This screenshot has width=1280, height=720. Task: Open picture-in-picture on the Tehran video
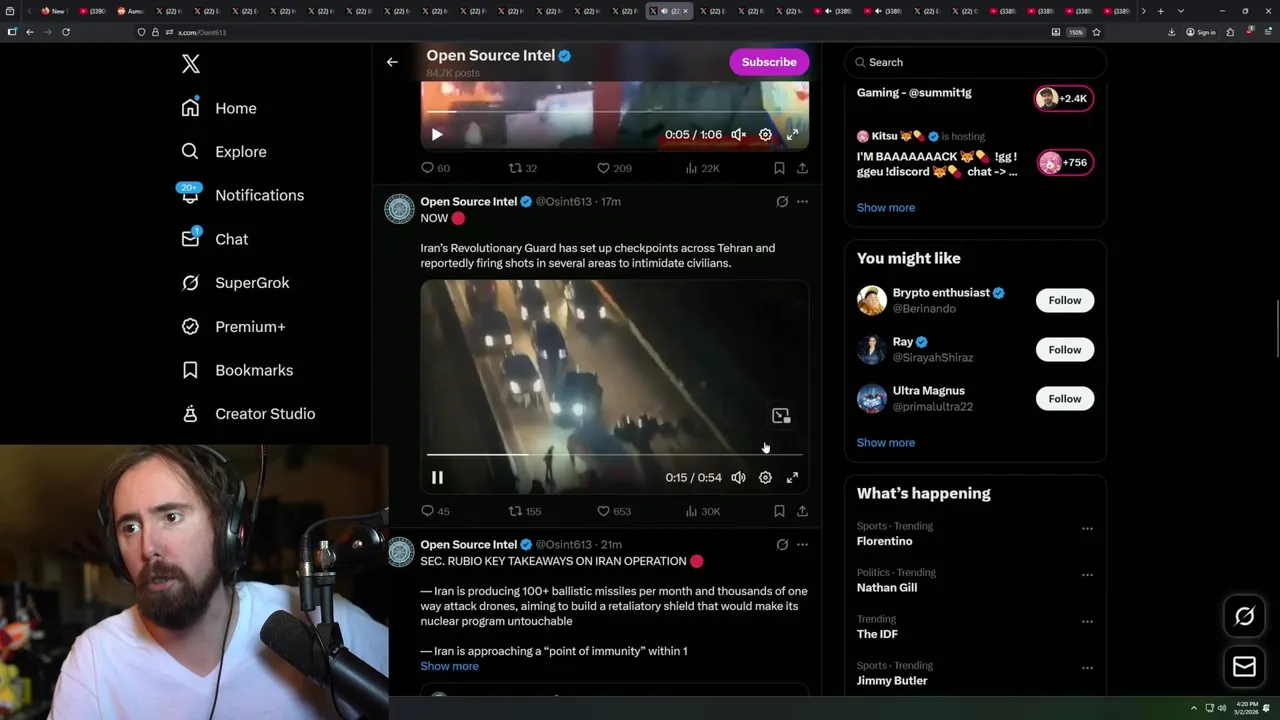coord(781,415)
